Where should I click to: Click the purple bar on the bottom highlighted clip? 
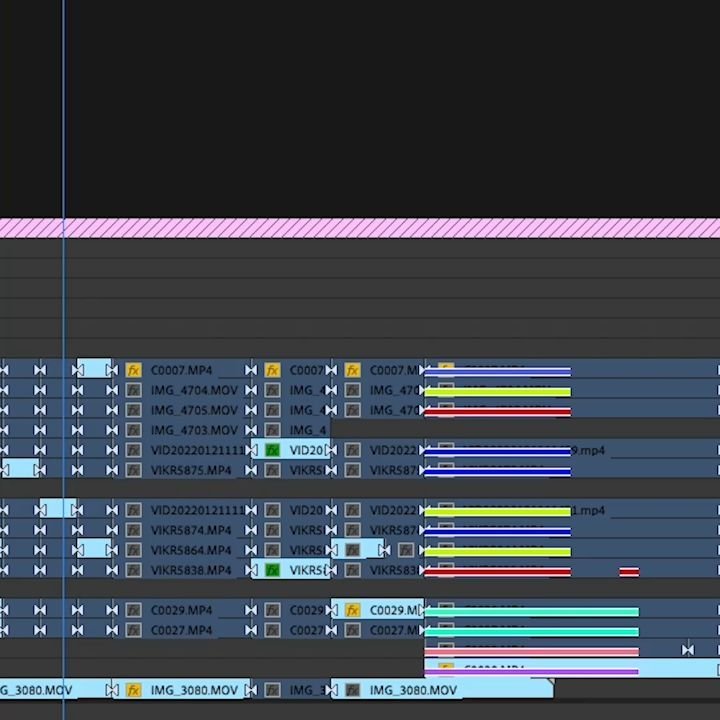530,672
